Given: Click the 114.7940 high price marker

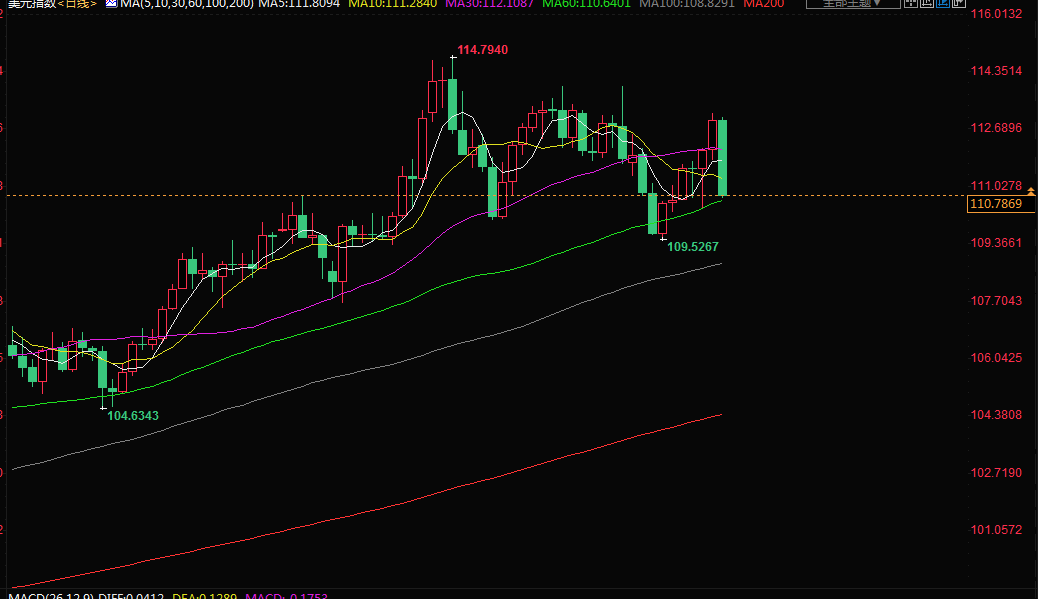Looking at the screenshot, I should pyautogui.click(x=490, y=50).
